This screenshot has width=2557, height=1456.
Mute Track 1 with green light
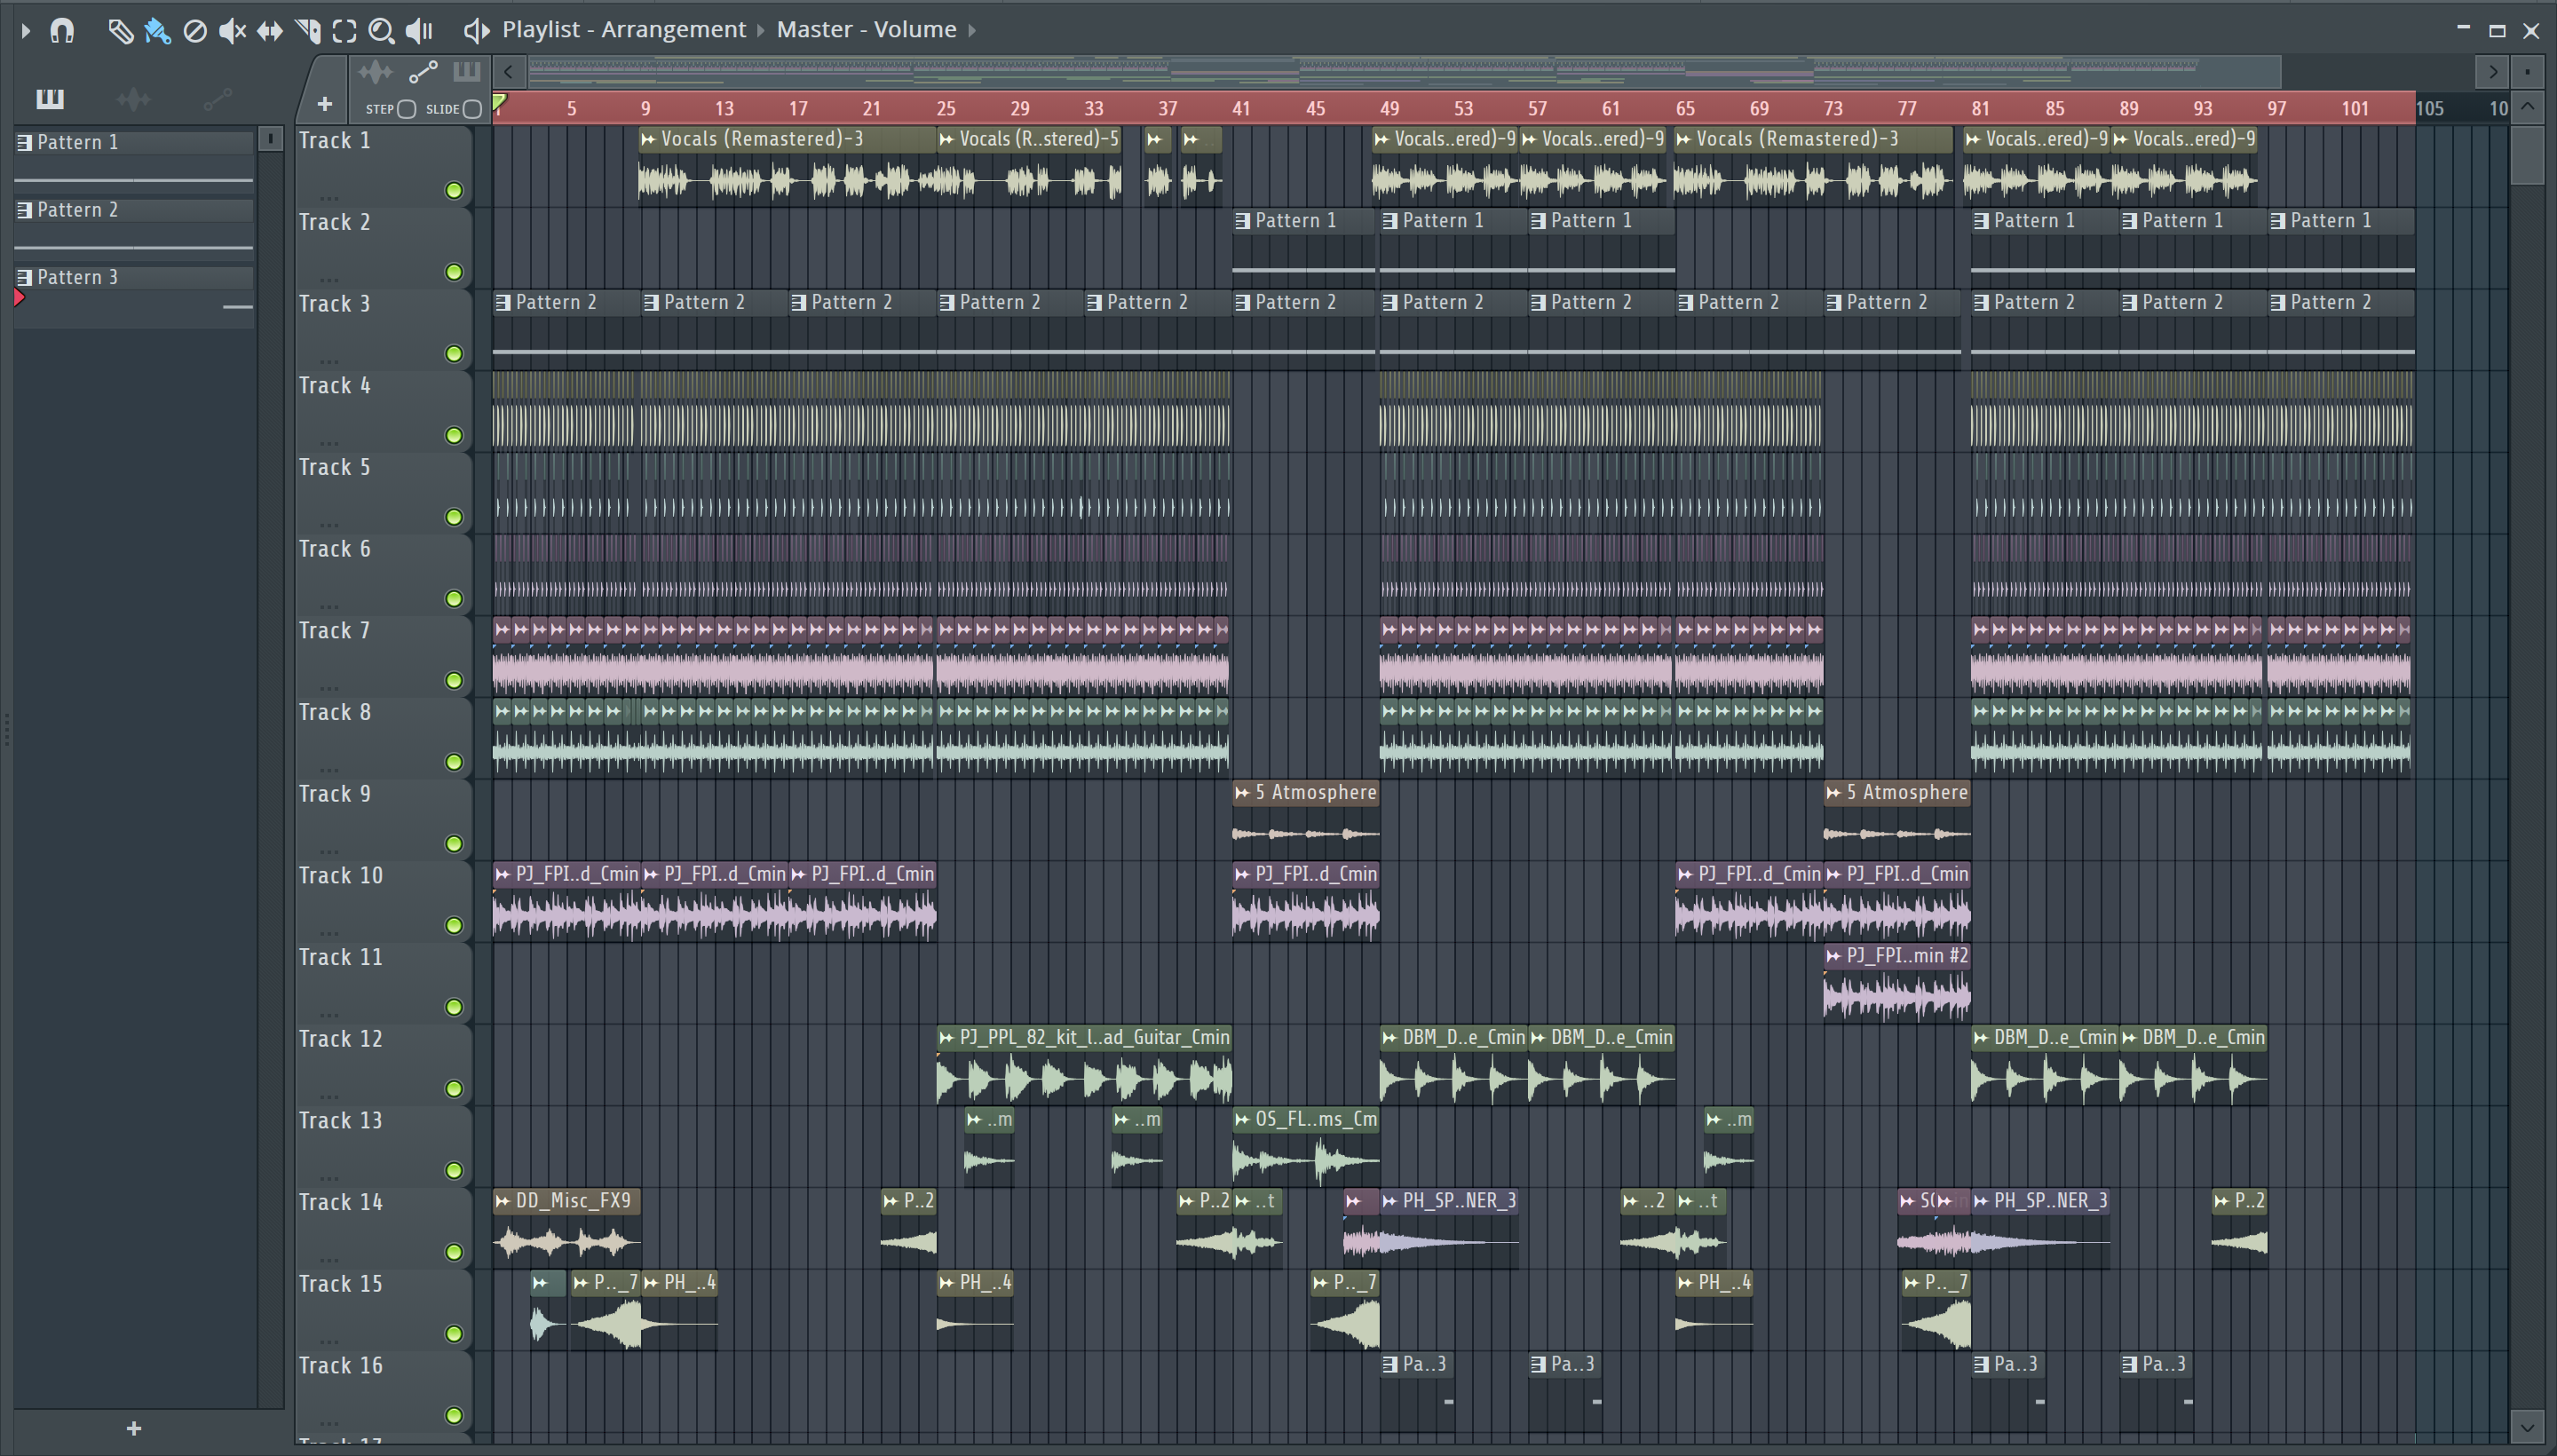coord(454,190)
